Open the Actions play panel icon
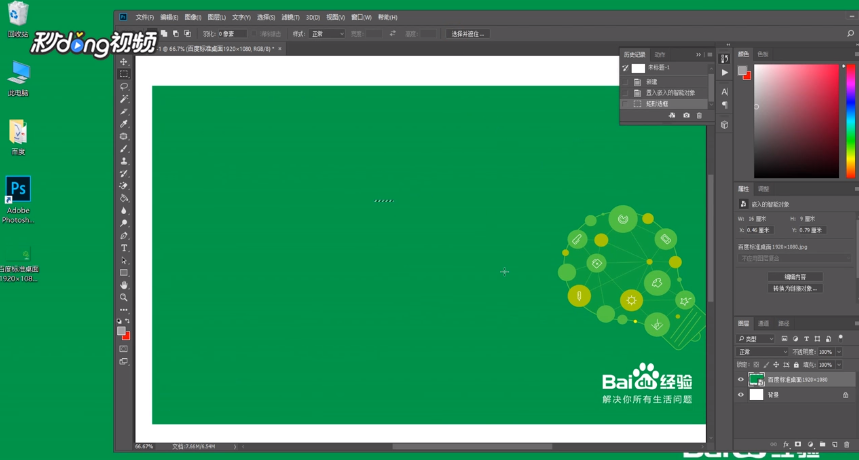Viewport: 859px width, 460px height. [724, 72]
